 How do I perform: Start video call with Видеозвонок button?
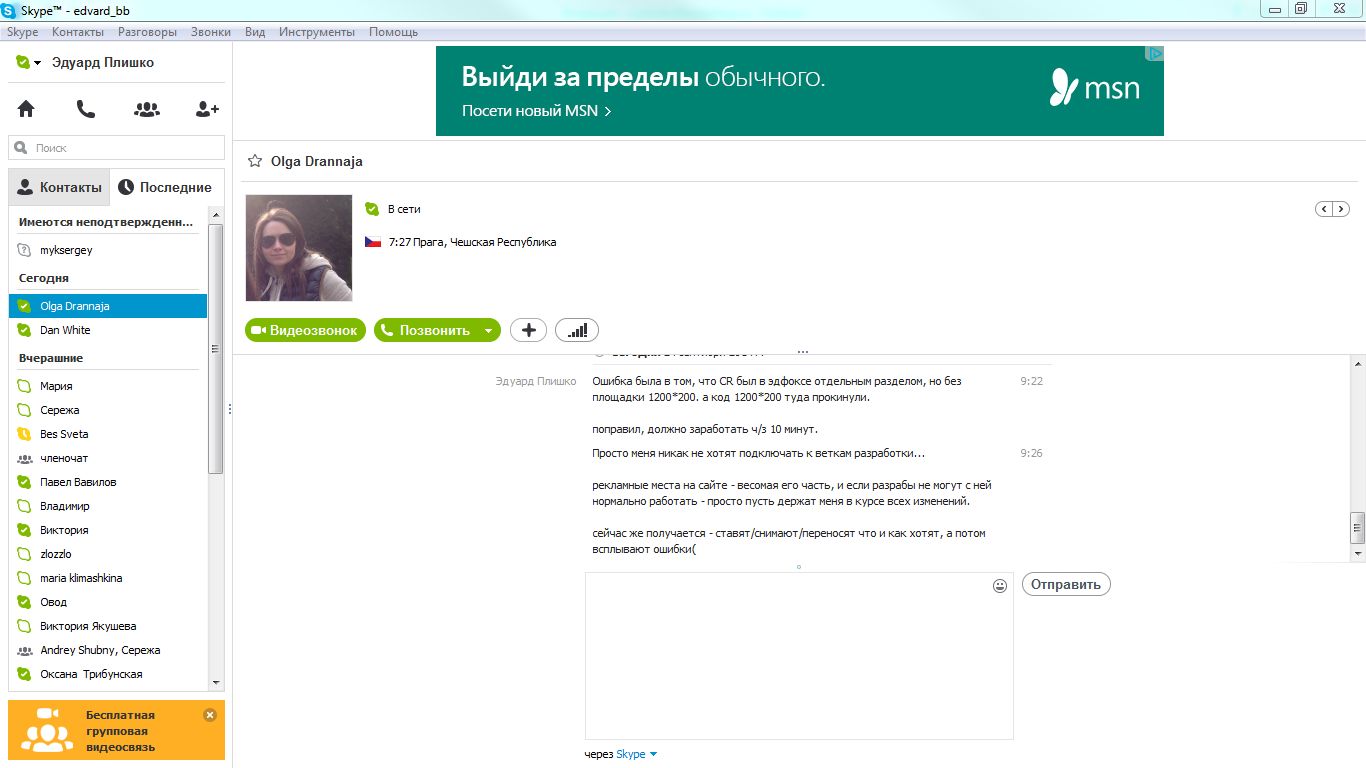click(305, 330)
